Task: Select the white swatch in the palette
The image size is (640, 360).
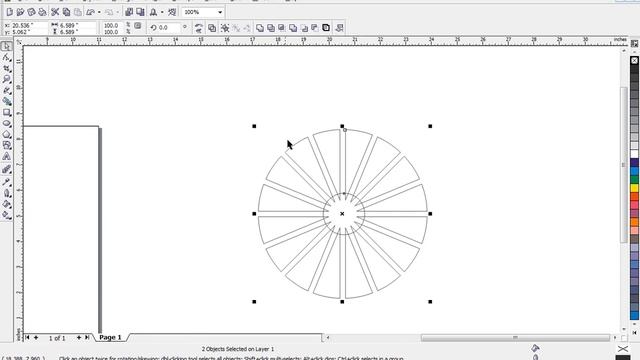Action: click(x=635, y=154)
